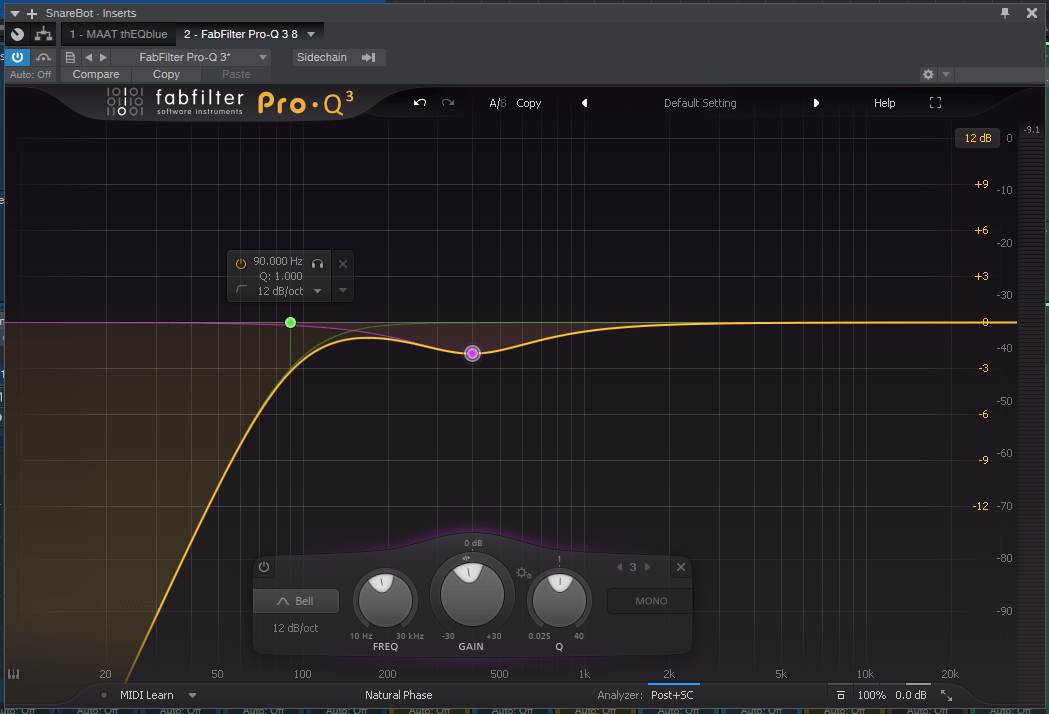The image size is (1049, 714).
Task: Select the green EQ node at 90 Hz
Action: (290, 322)
